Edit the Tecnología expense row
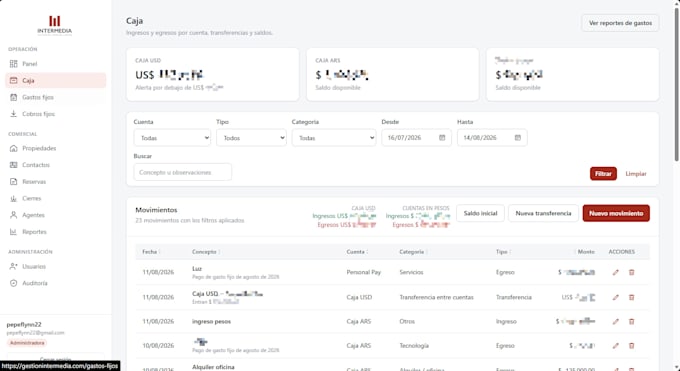680x371 pixels. click(x=615, y=346)
